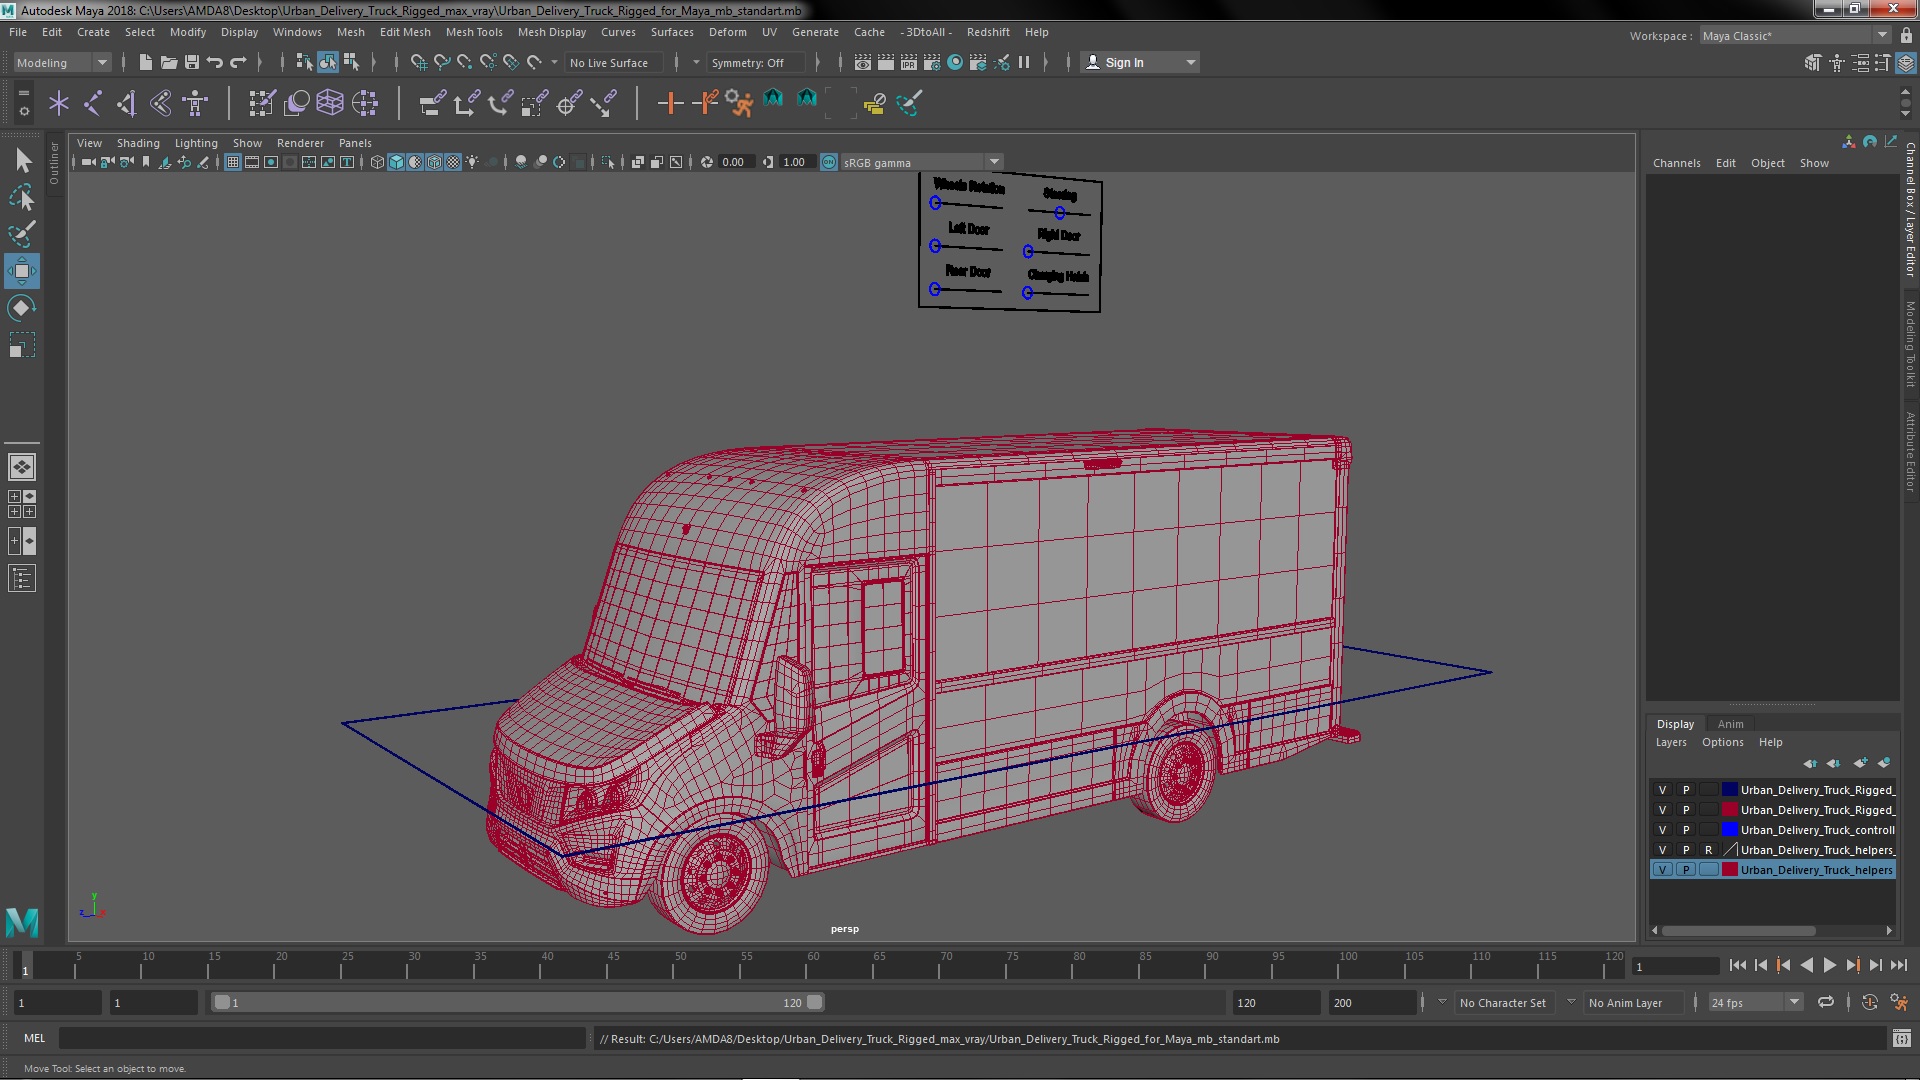The width and height of the screenshot is (1920, 1080).
Task: Select the arrow Select tool in toolbox
Action: coord(22,160)
